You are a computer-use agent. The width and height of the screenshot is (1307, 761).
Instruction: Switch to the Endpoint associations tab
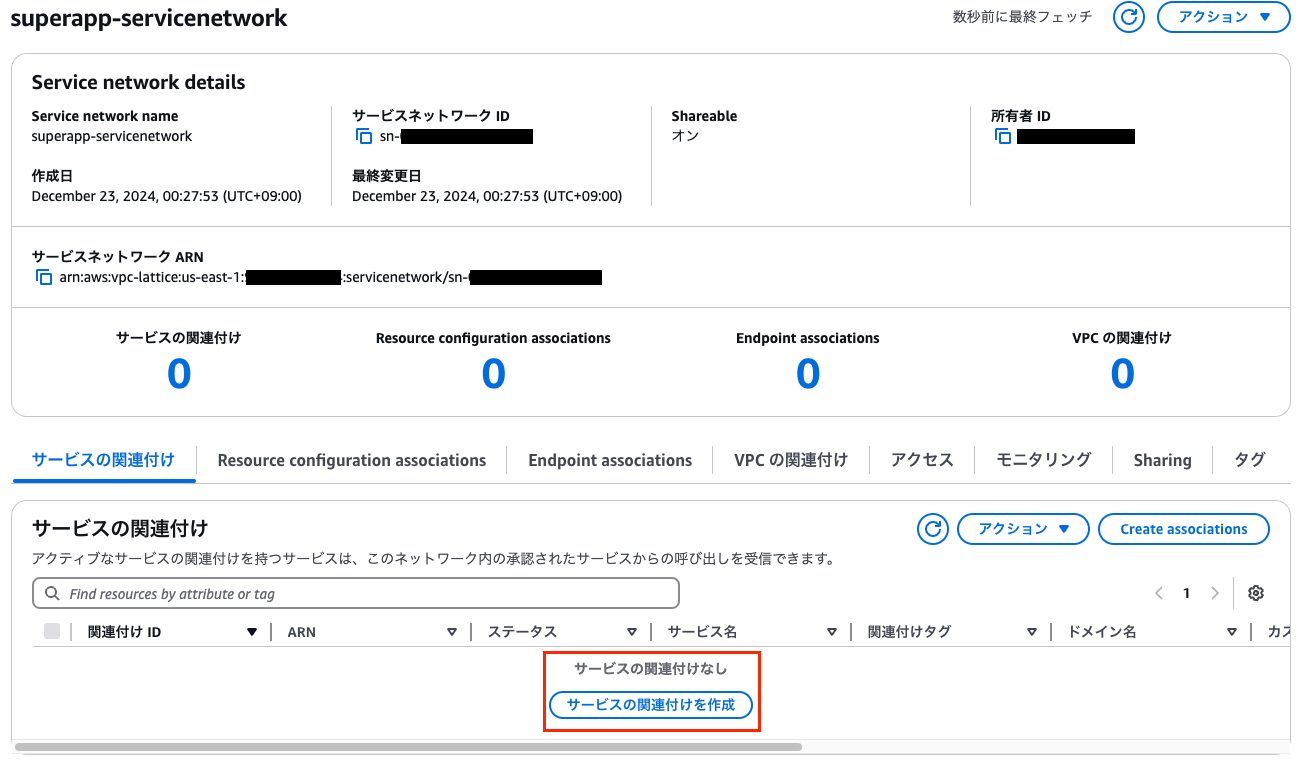point(610,460)
